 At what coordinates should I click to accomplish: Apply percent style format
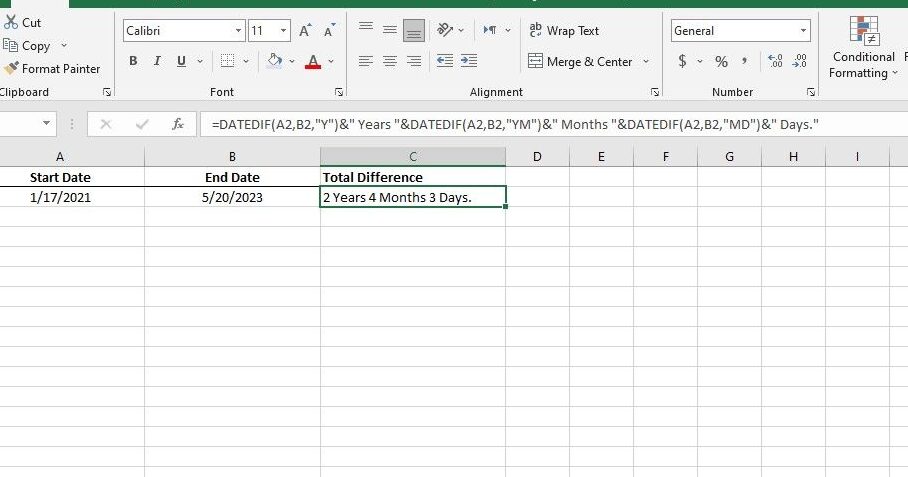pyautogui.click(x=721, y=61)
